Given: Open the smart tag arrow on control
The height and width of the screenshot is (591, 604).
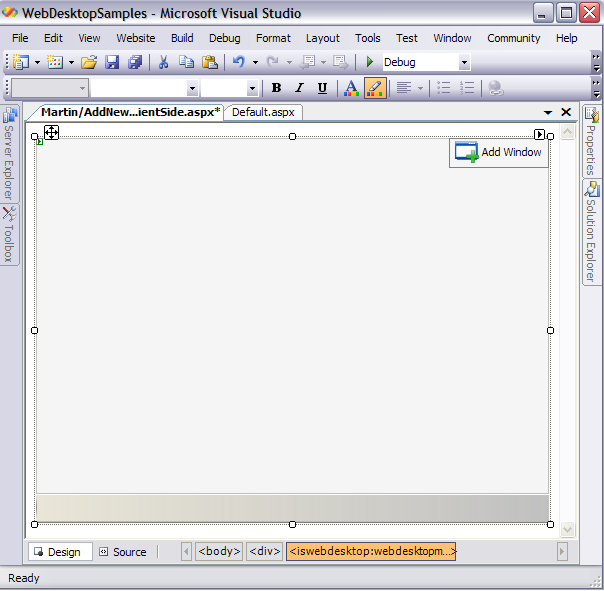Looking at the screenshot, I should (x=539, y=134).
